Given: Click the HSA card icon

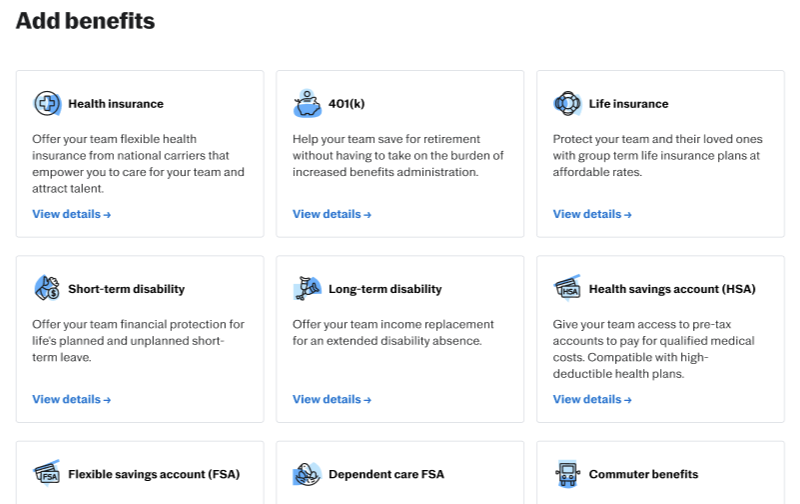Looking at the screenshot, I should [567, 289].
